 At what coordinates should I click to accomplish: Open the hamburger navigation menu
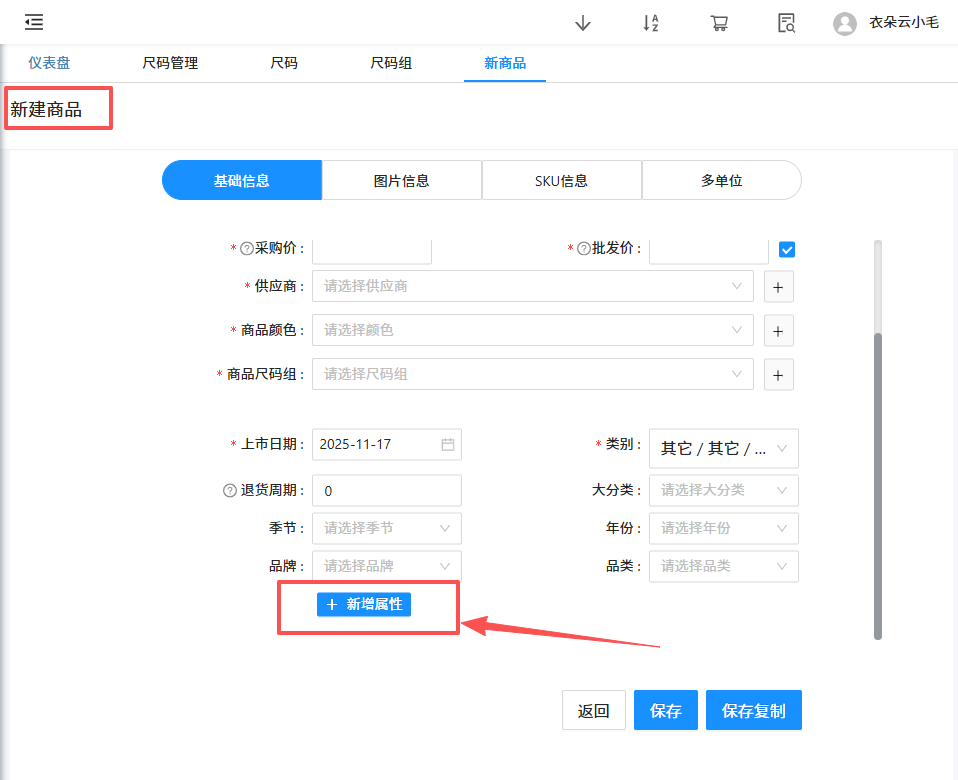33,22
